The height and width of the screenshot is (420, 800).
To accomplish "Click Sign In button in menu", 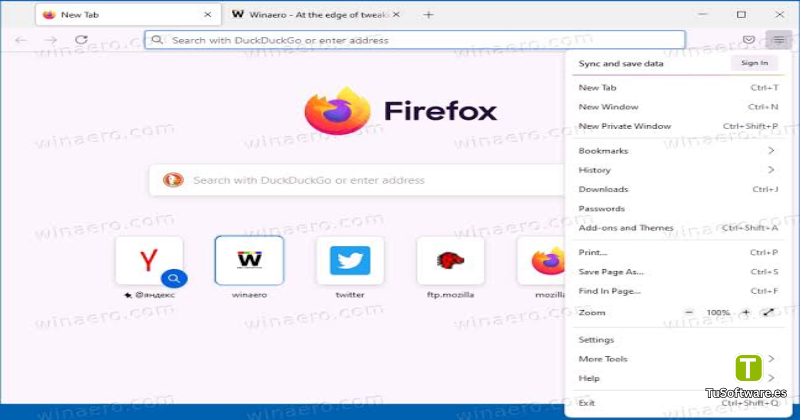I will tap(754, 63).
